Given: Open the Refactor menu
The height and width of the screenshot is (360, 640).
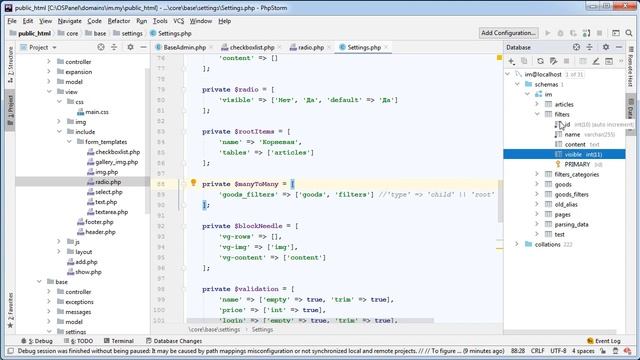Looking at the screenshot, I should pyautogui.click(x=119, y=21).
